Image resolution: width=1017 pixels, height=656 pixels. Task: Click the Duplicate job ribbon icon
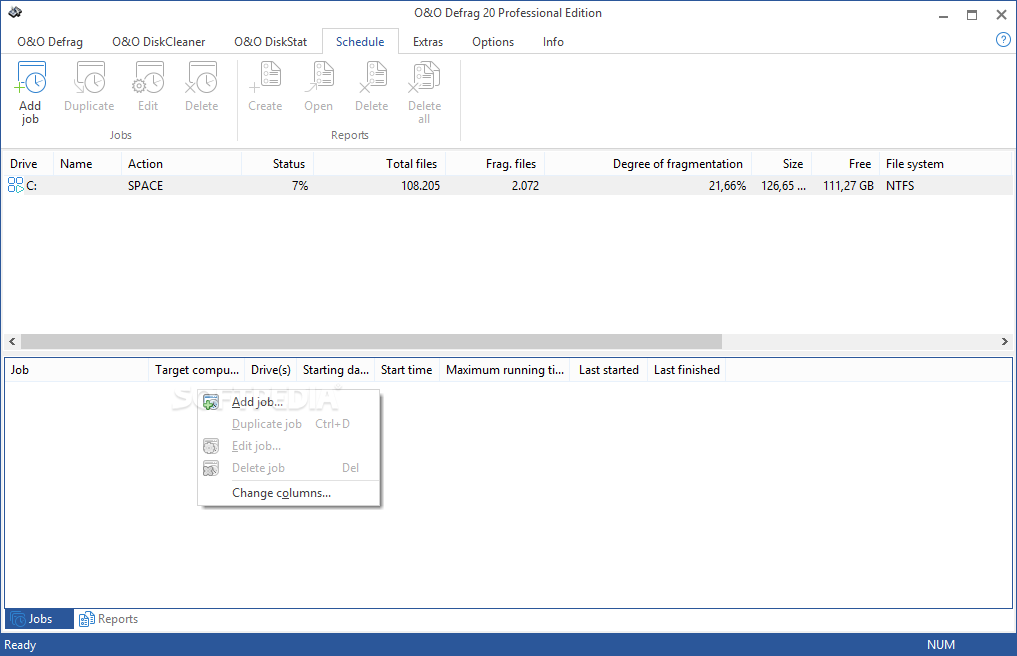coord(90,79)
